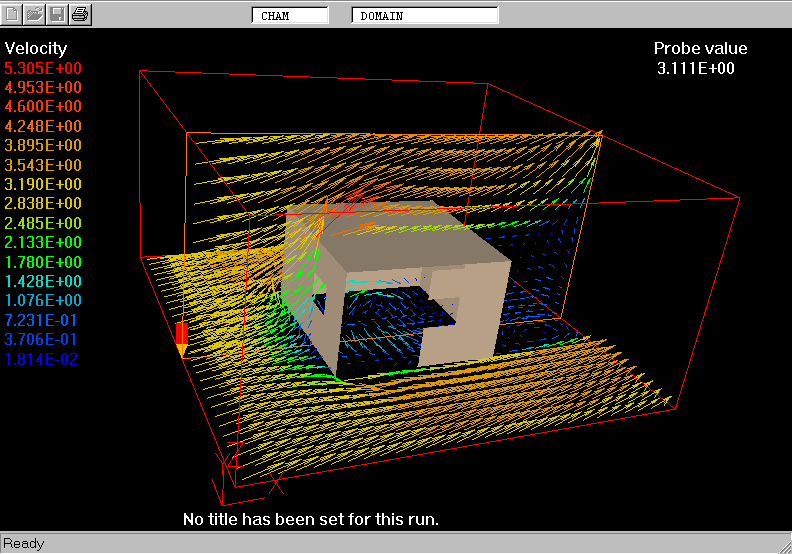Click the cyan legend value 1.428E+00

point(44,281)
